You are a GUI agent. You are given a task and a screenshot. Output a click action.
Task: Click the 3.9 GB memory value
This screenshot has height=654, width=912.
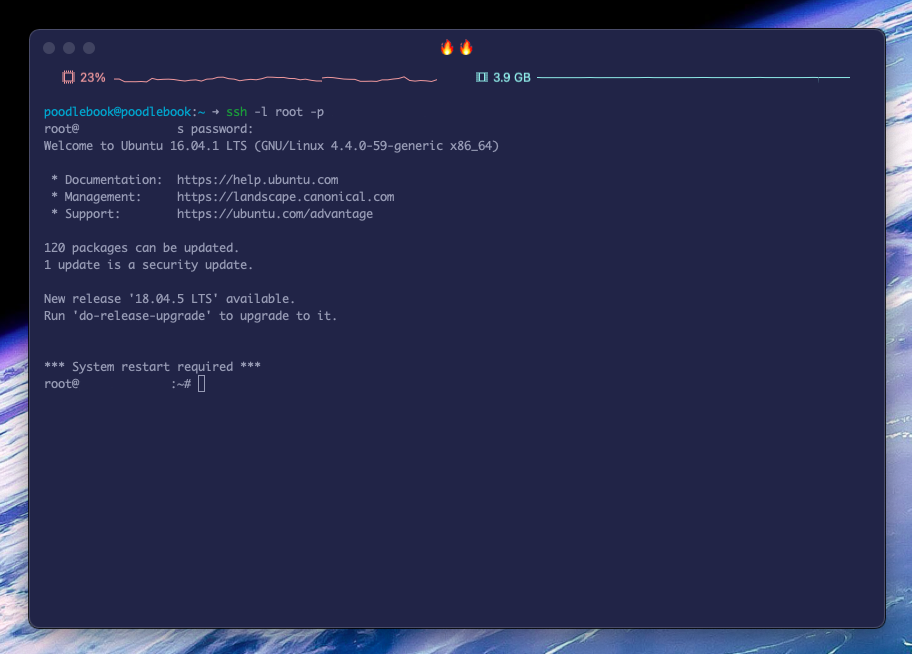point(512,77)
